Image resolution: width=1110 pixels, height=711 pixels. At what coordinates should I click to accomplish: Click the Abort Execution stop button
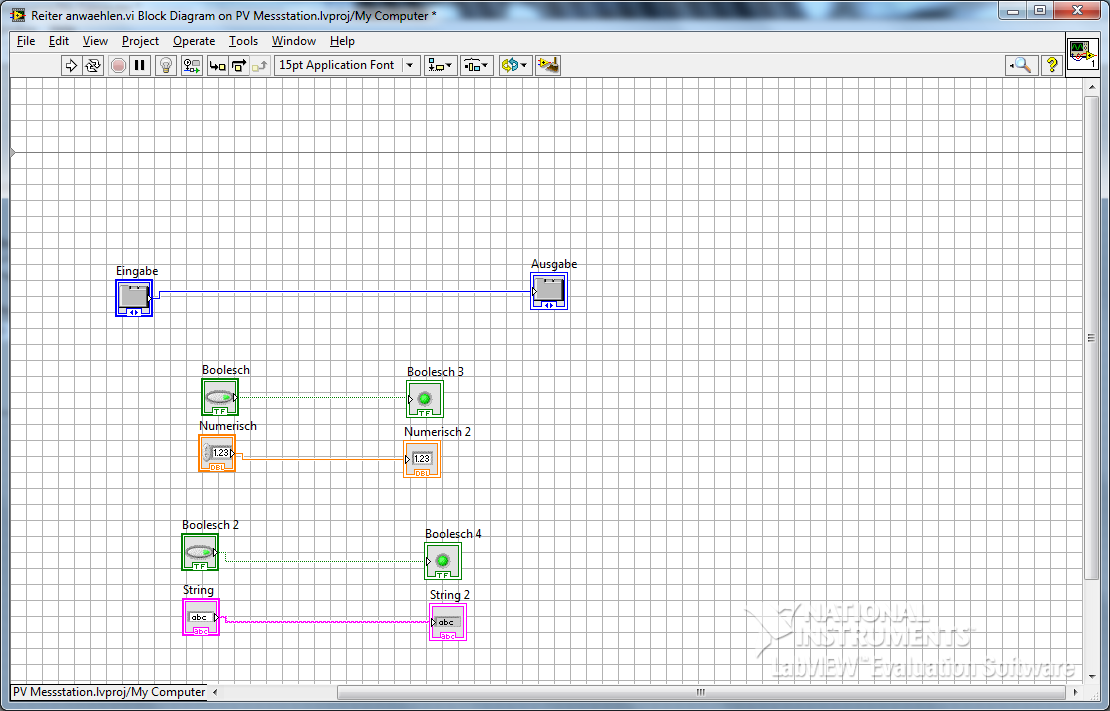click(118, 66)
